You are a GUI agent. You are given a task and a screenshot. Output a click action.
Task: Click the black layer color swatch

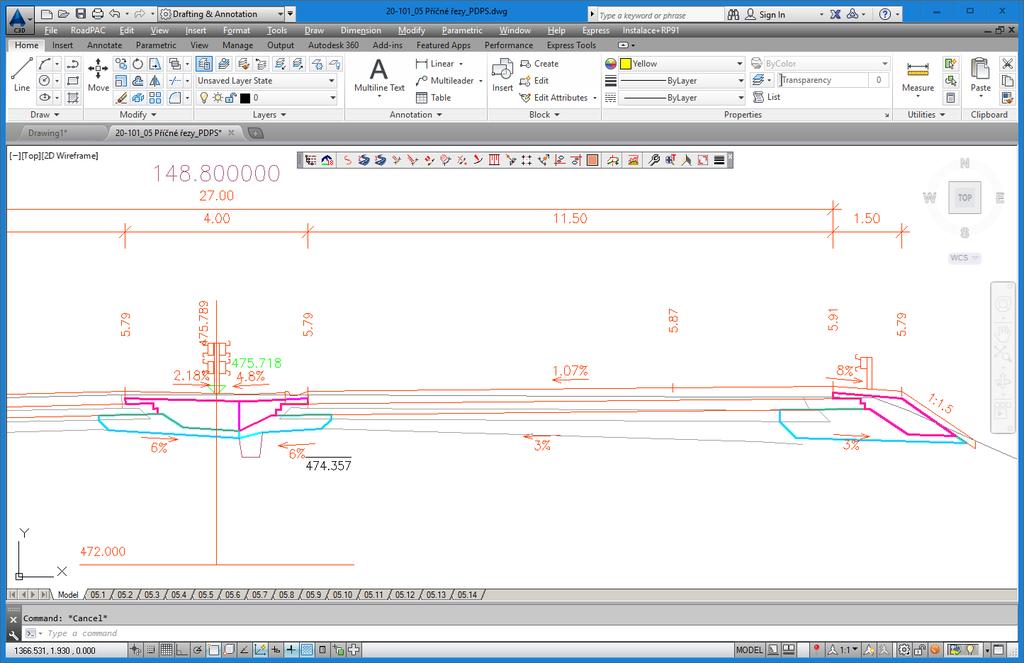(x=245, y=98)
